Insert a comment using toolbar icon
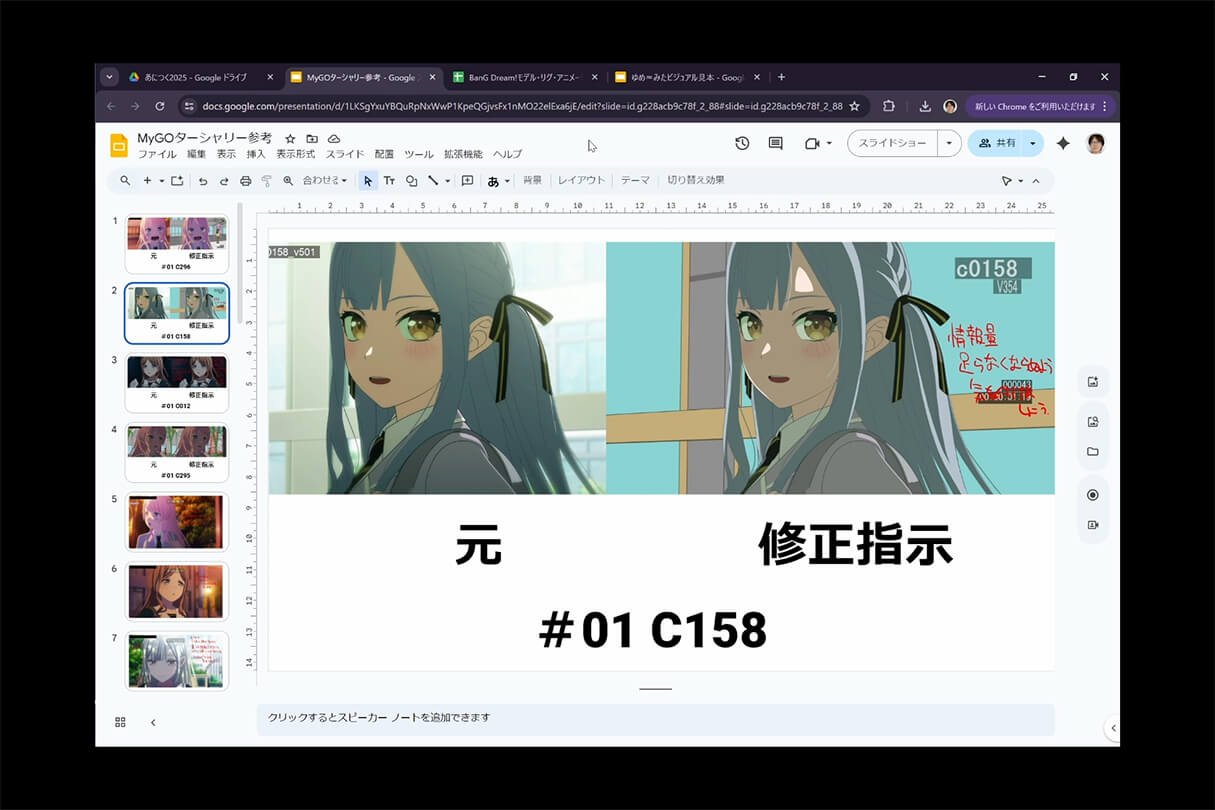 (467, 180)
